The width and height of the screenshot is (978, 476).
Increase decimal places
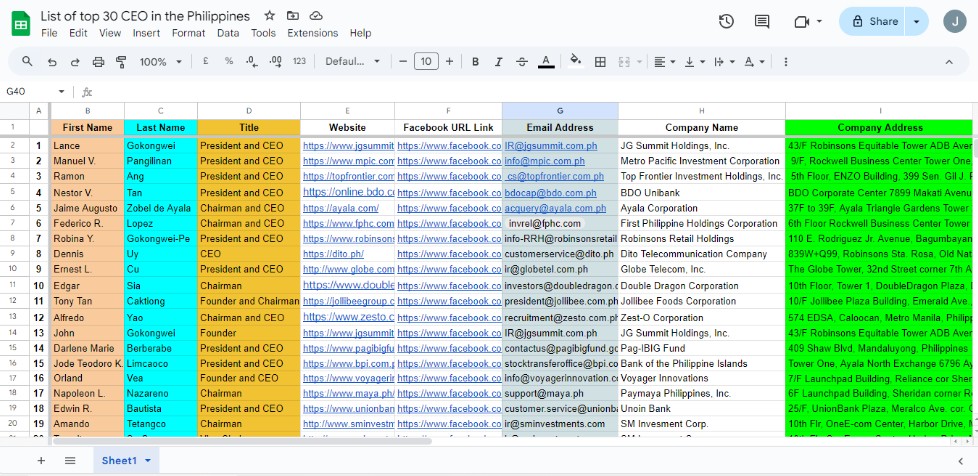pos(276,61)
